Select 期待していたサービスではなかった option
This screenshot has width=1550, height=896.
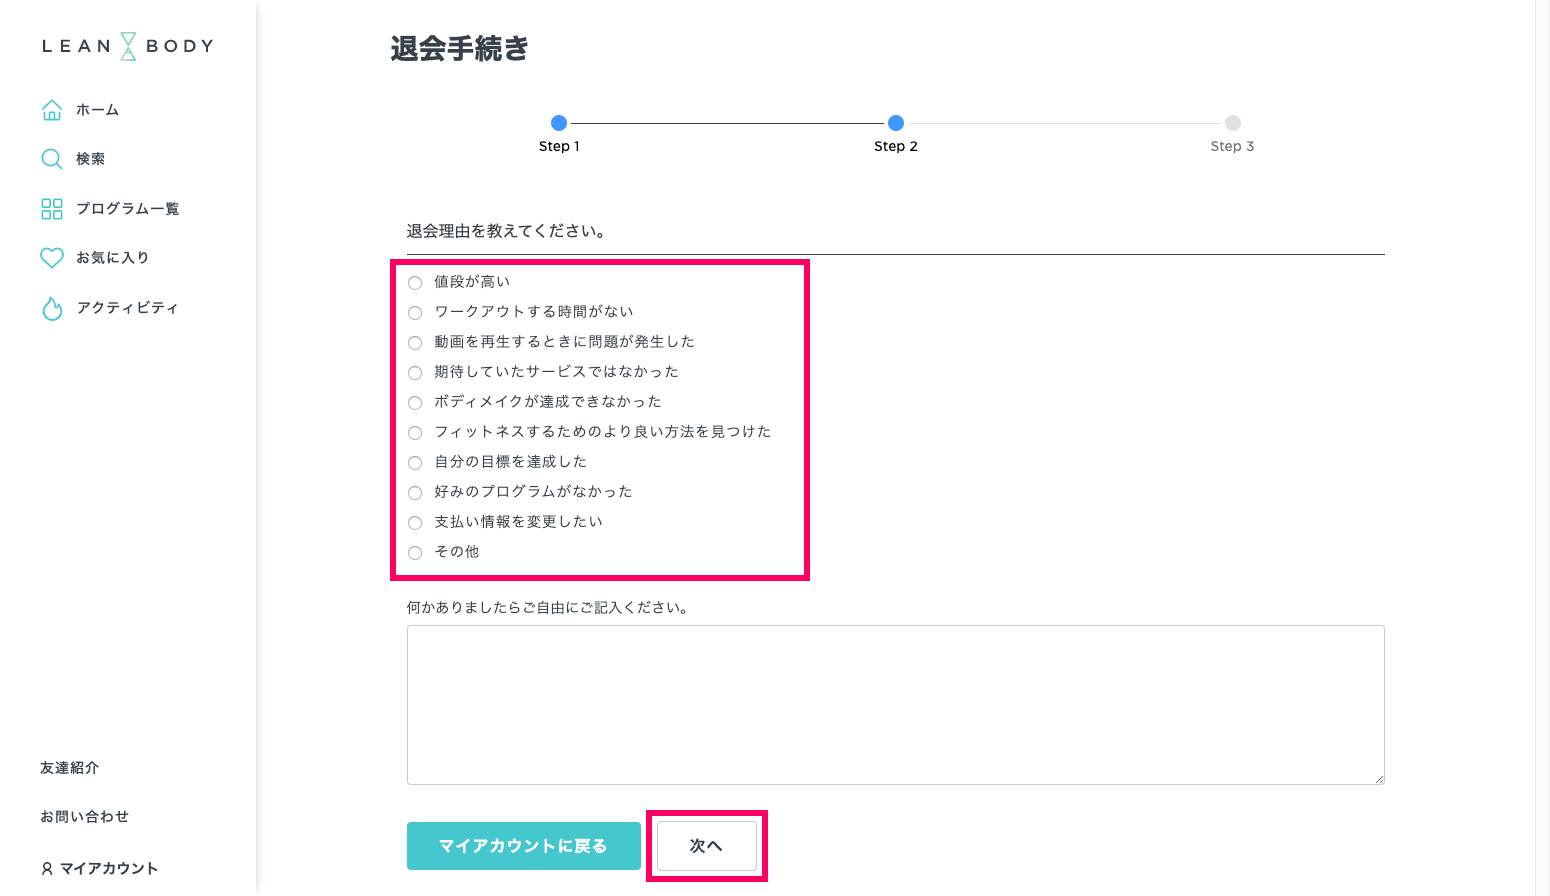pos(415,373)
